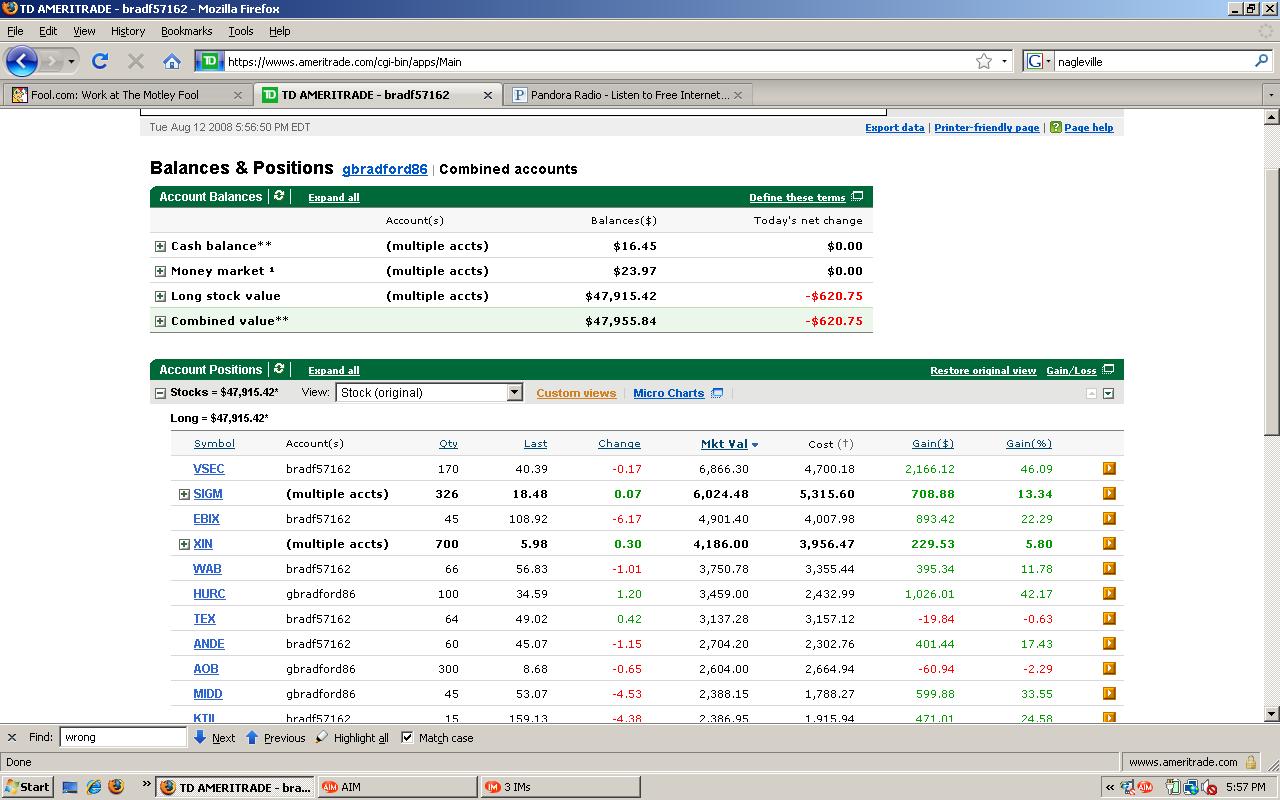1280x800 pixels.
Task: Click in the Find text field
Action: (123, 737)
